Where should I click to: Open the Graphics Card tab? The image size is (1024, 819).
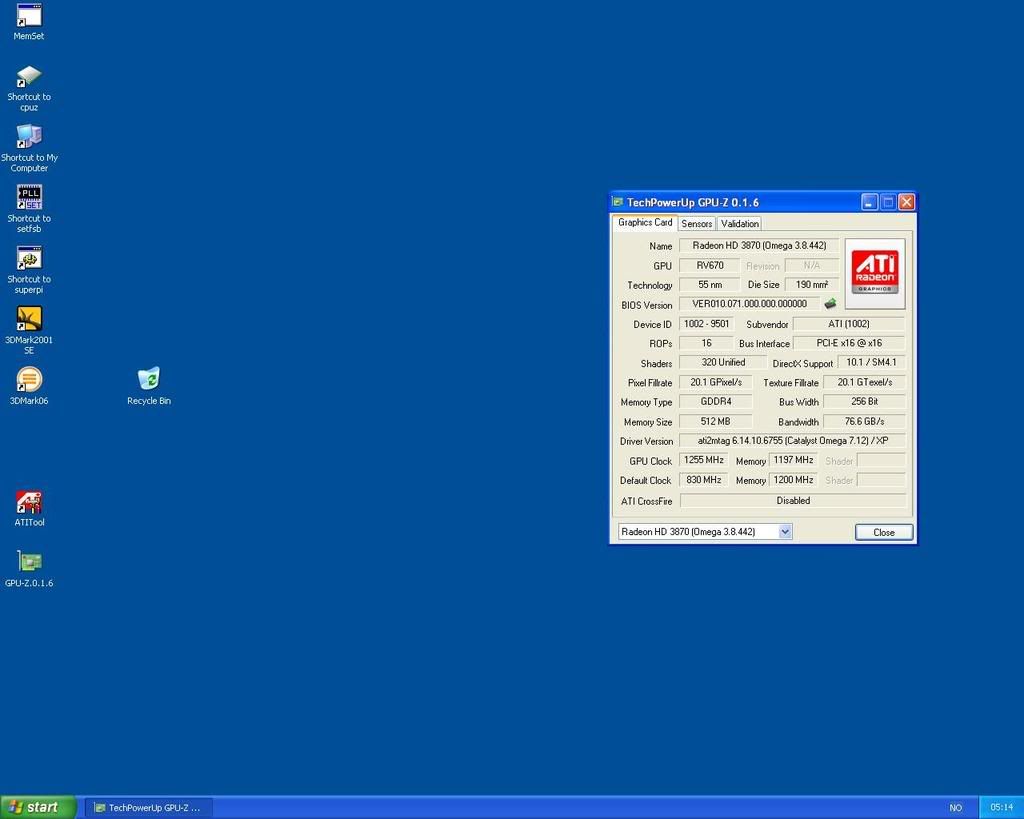point(645,223)
